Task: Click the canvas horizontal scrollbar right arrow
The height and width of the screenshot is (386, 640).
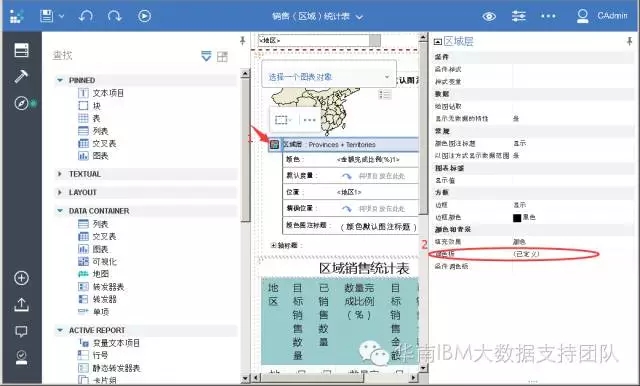Action: pos(413,378)
